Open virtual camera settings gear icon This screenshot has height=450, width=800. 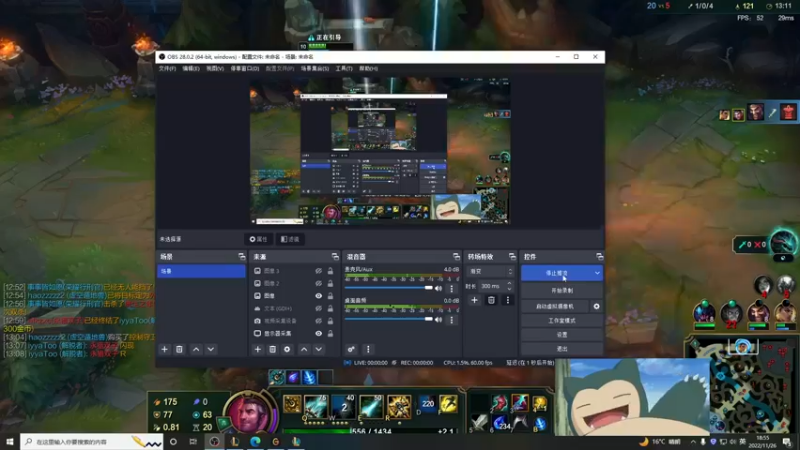596,306
